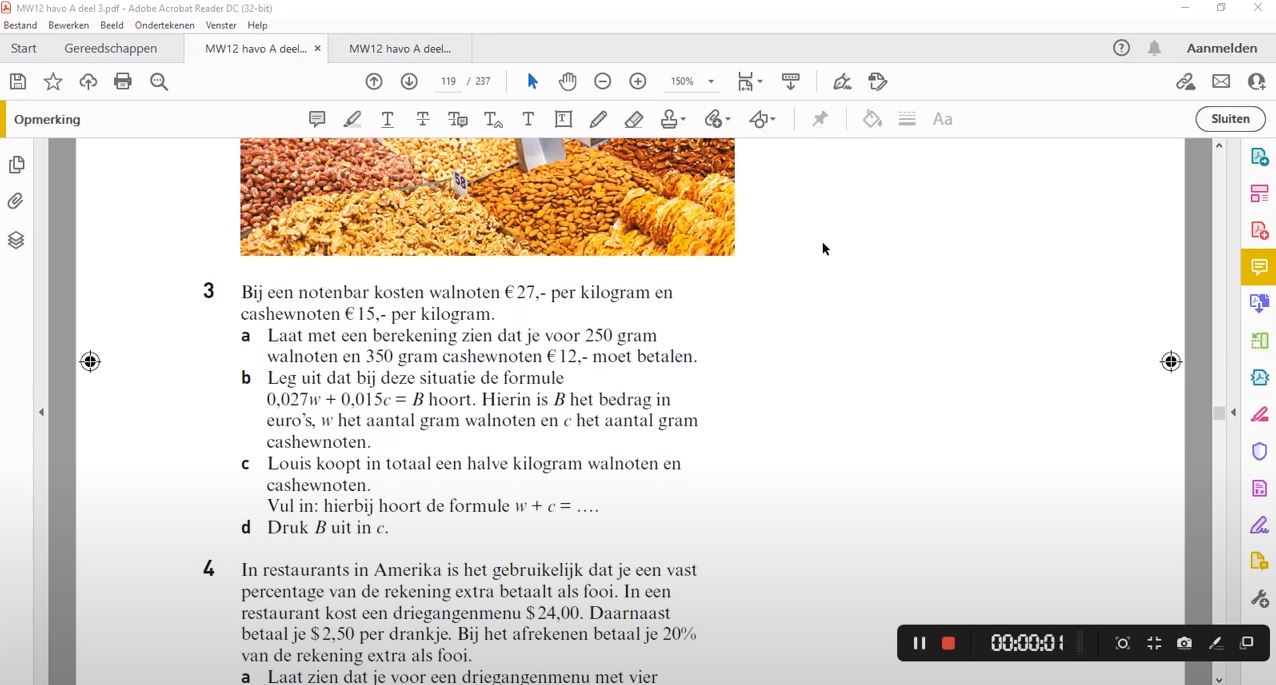Open the Bewerken menu

[x=68, y=25]
